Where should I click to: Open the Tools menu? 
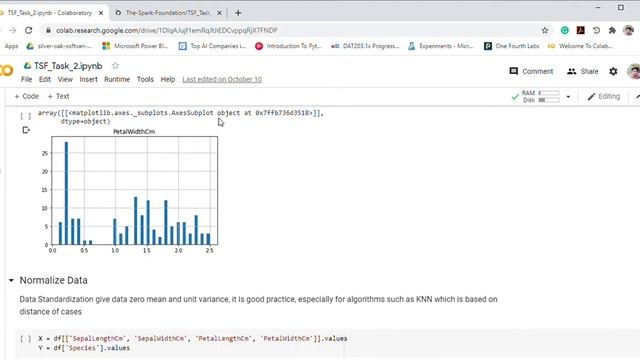tap(145, 79)
